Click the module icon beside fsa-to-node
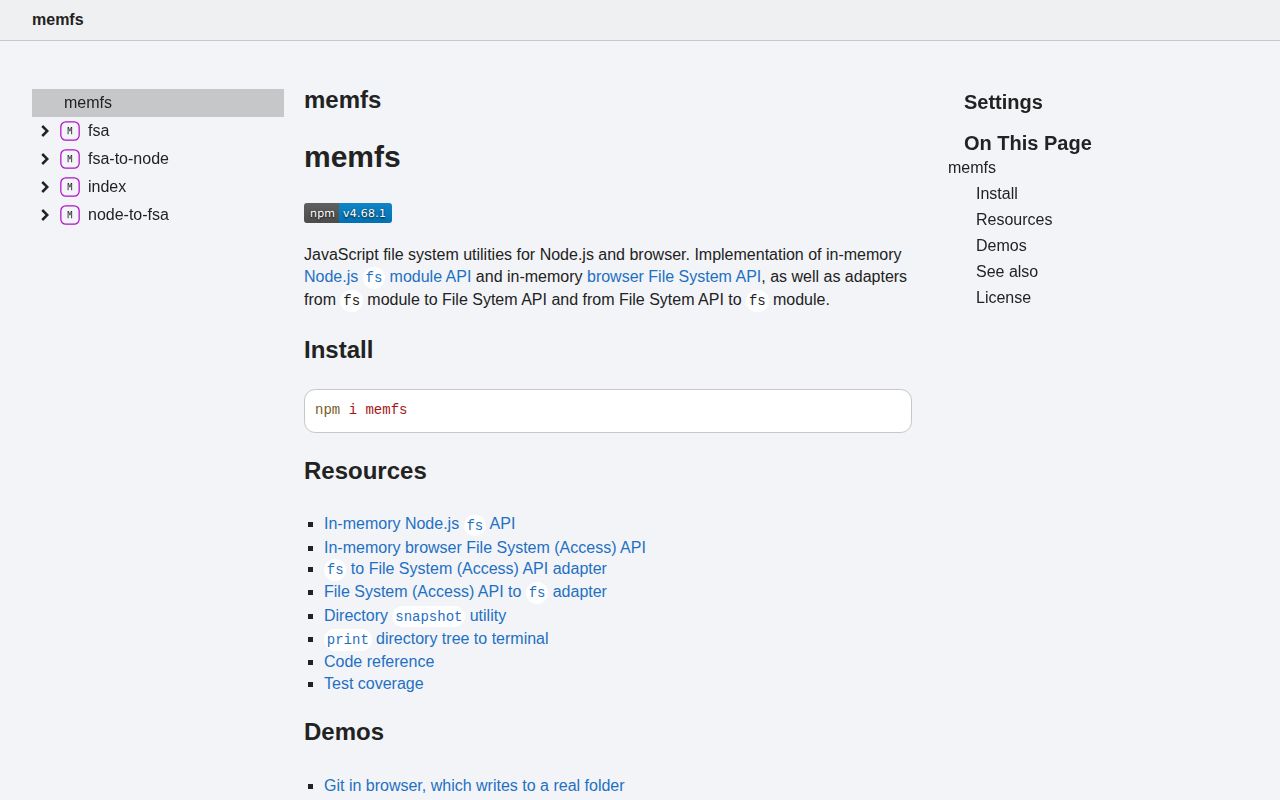This screenshot has height=800, width=1280. pyautogui.click(x=70, y=159)
